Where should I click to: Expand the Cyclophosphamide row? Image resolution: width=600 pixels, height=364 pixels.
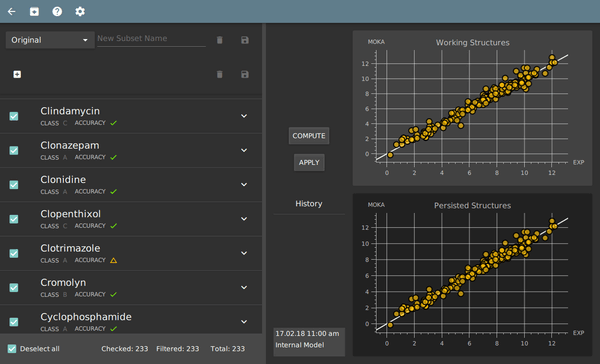[244, 322]
